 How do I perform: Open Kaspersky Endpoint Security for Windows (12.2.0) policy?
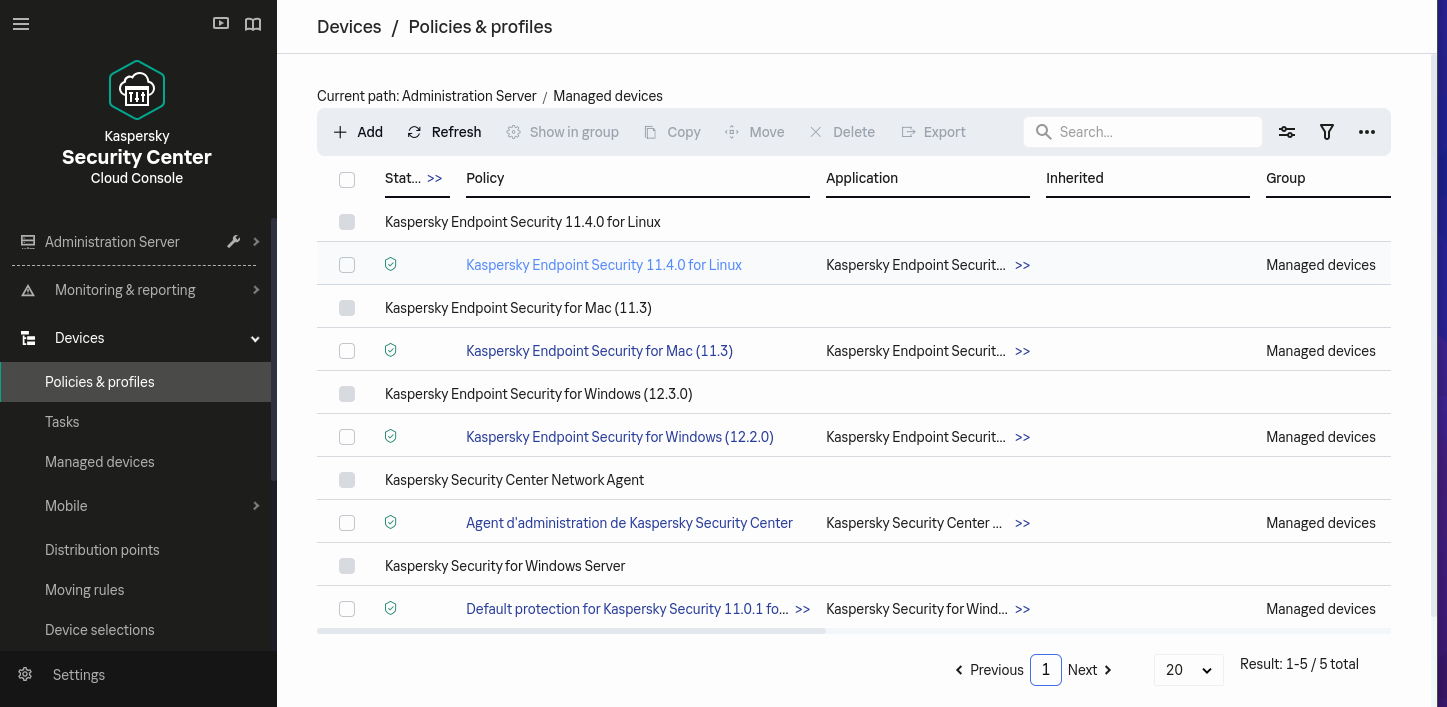[619, 437]
